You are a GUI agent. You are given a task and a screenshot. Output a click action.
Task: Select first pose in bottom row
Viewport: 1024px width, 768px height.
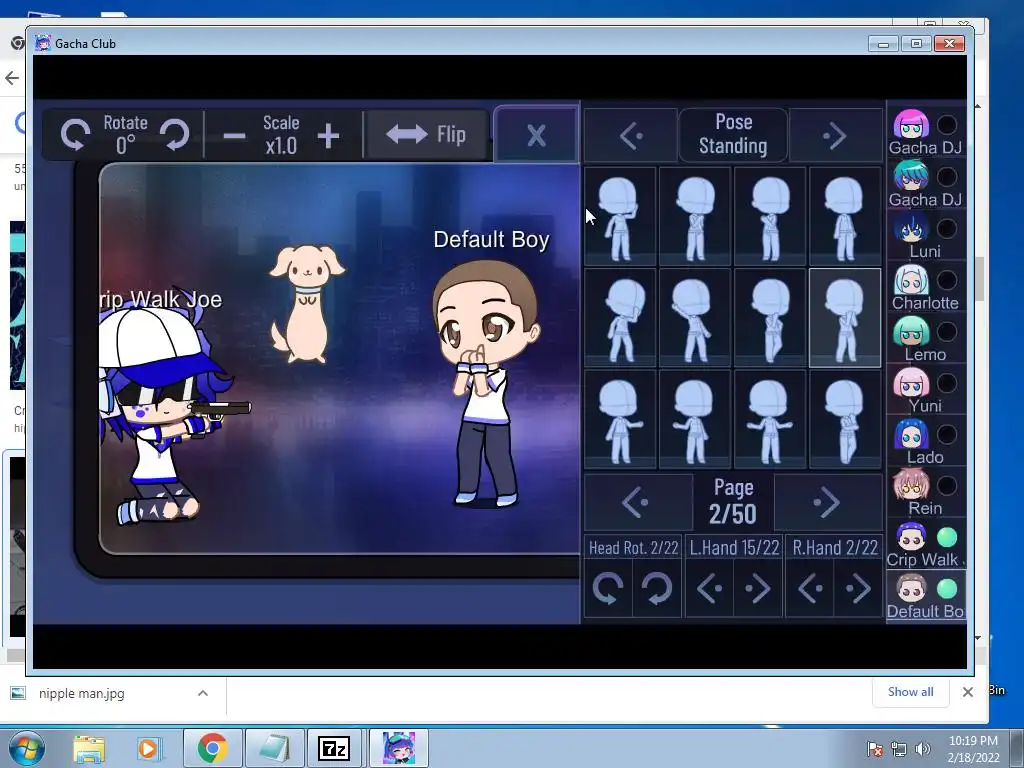click(x=620, y=419)
